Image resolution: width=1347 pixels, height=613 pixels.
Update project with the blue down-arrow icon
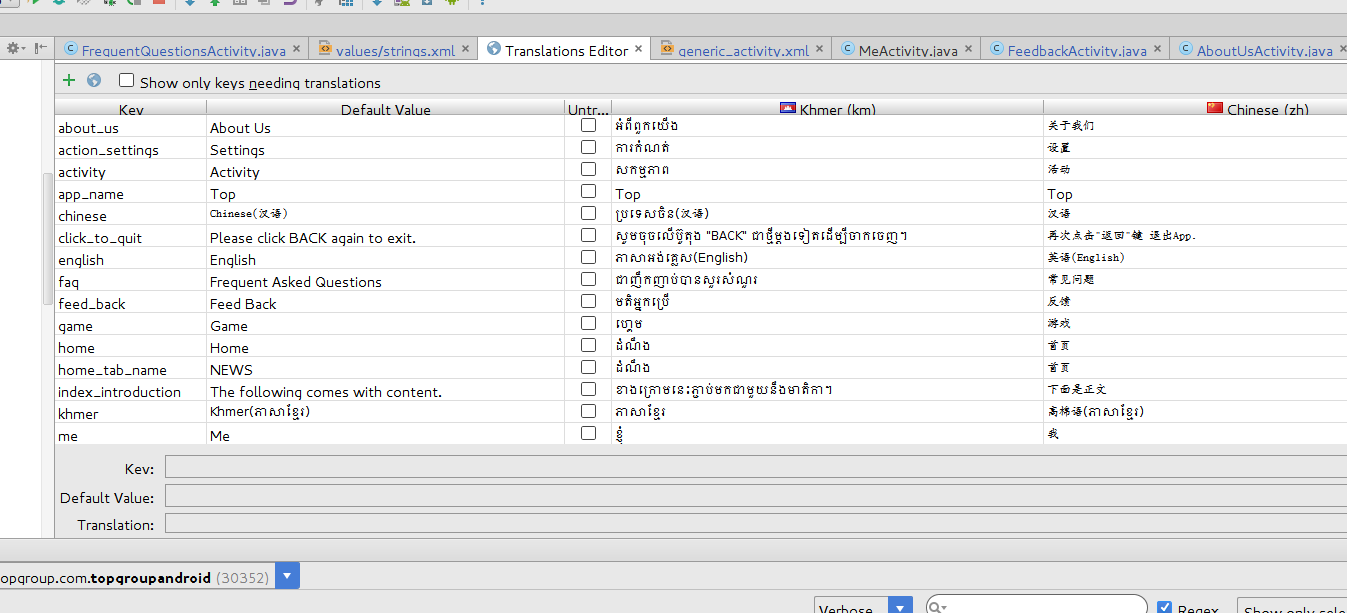(190, 6)
